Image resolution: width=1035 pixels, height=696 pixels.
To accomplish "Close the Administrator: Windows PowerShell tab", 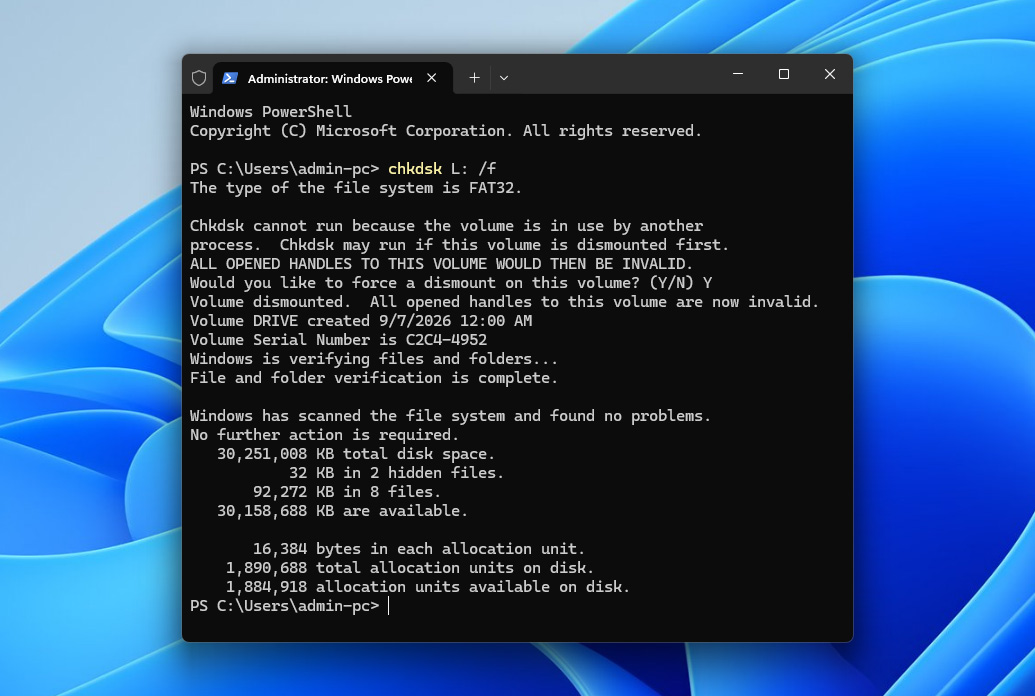I will pyautogui.click(x=432, y=78).
